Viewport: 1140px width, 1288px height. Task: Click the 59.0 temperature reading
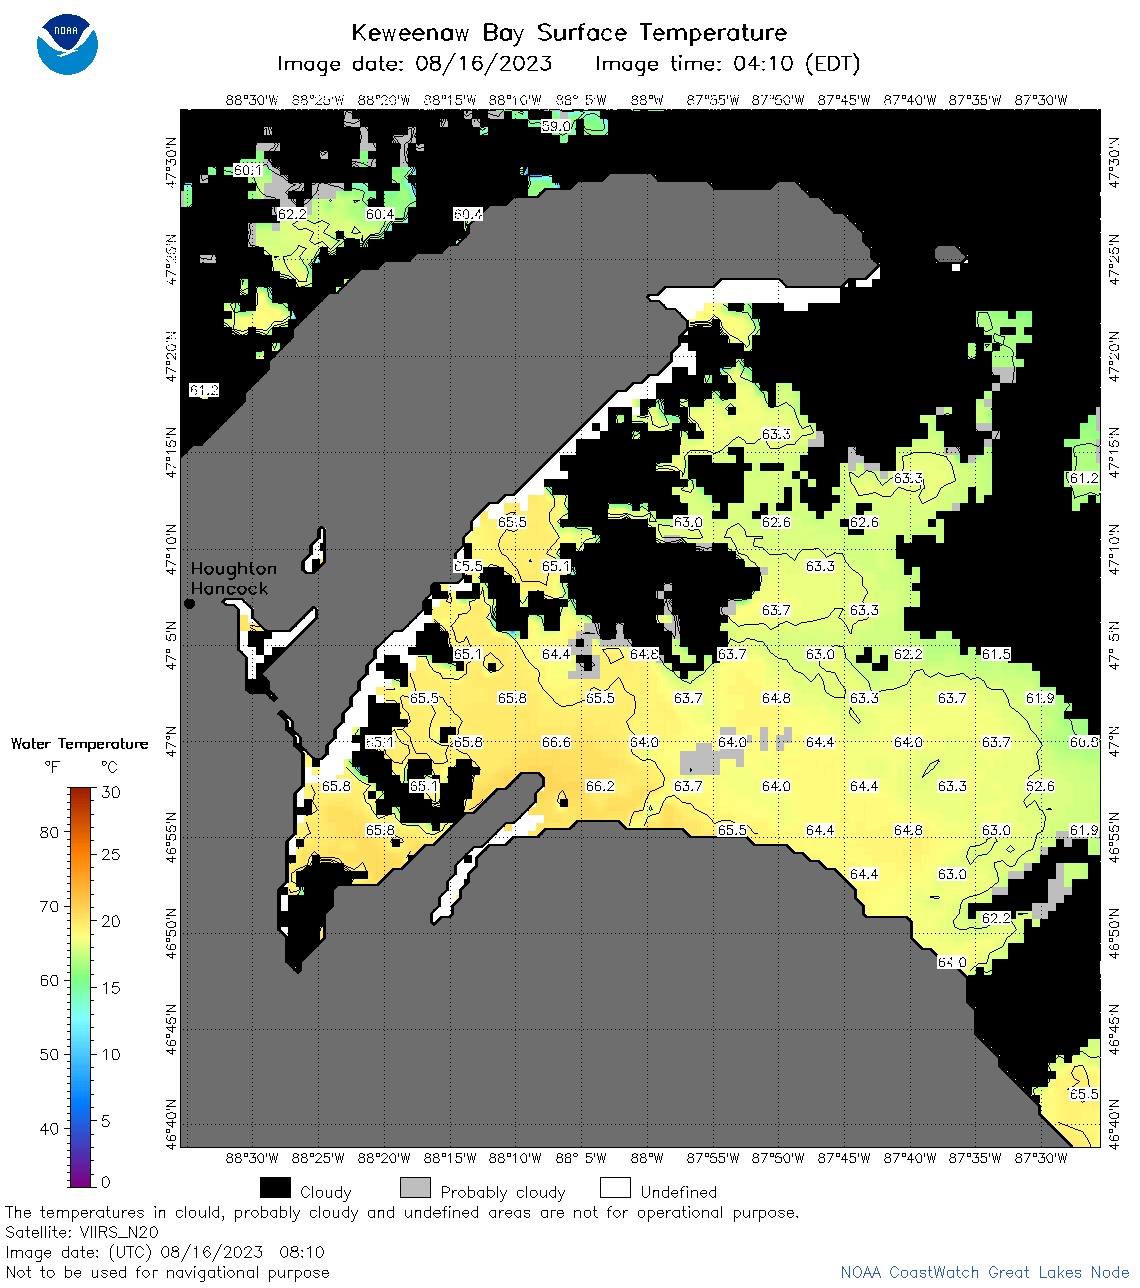(556, 126)
